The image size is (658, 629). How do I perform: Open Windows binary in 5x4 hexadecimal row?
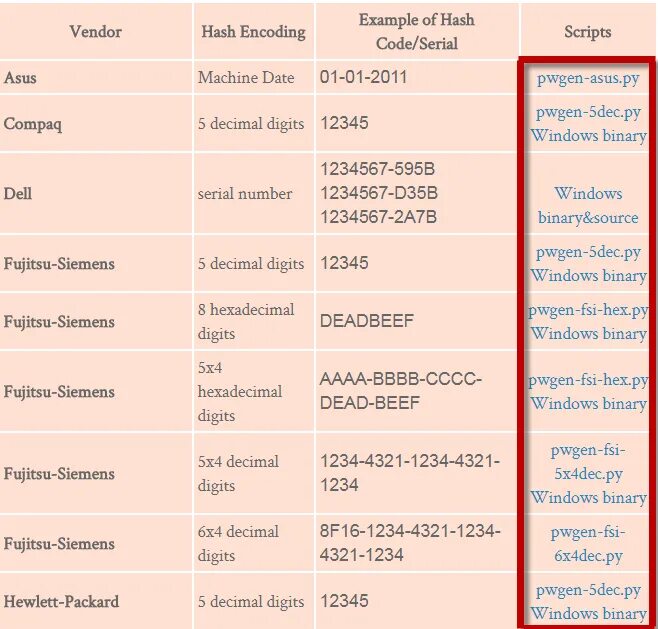(588, 404)
